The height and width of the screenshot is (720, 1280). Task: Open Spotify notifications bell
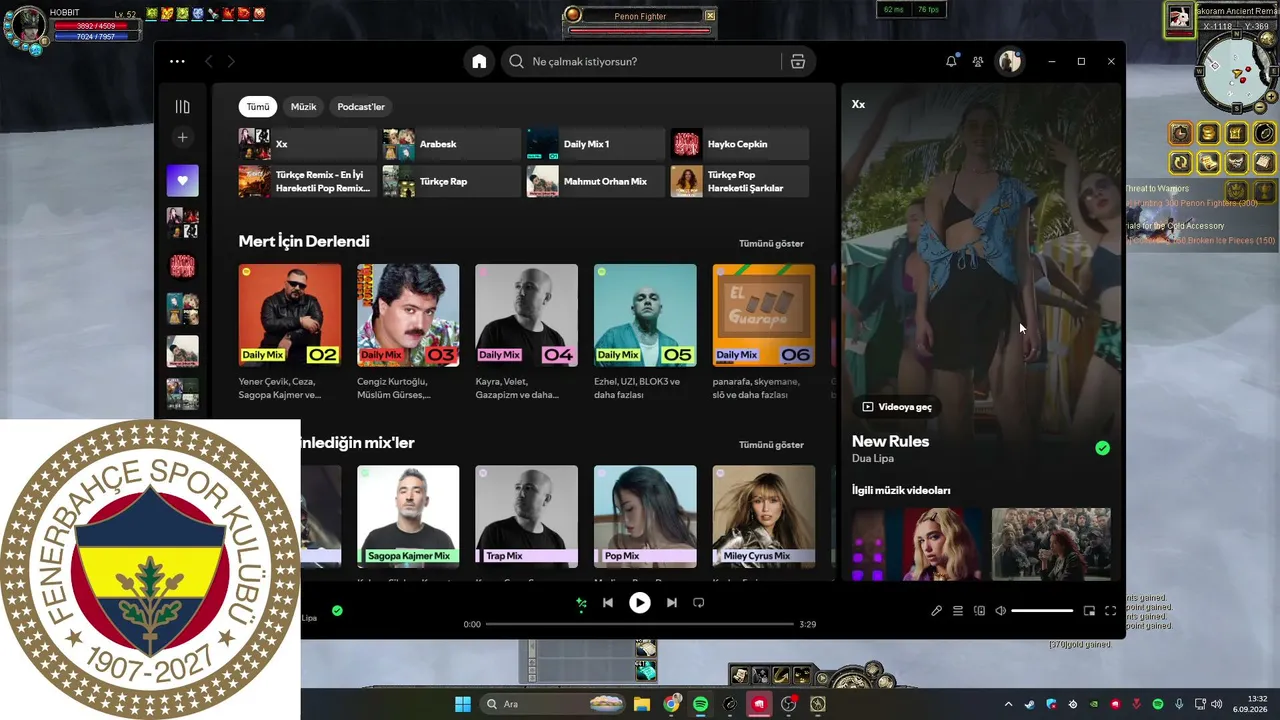point(951,62)
